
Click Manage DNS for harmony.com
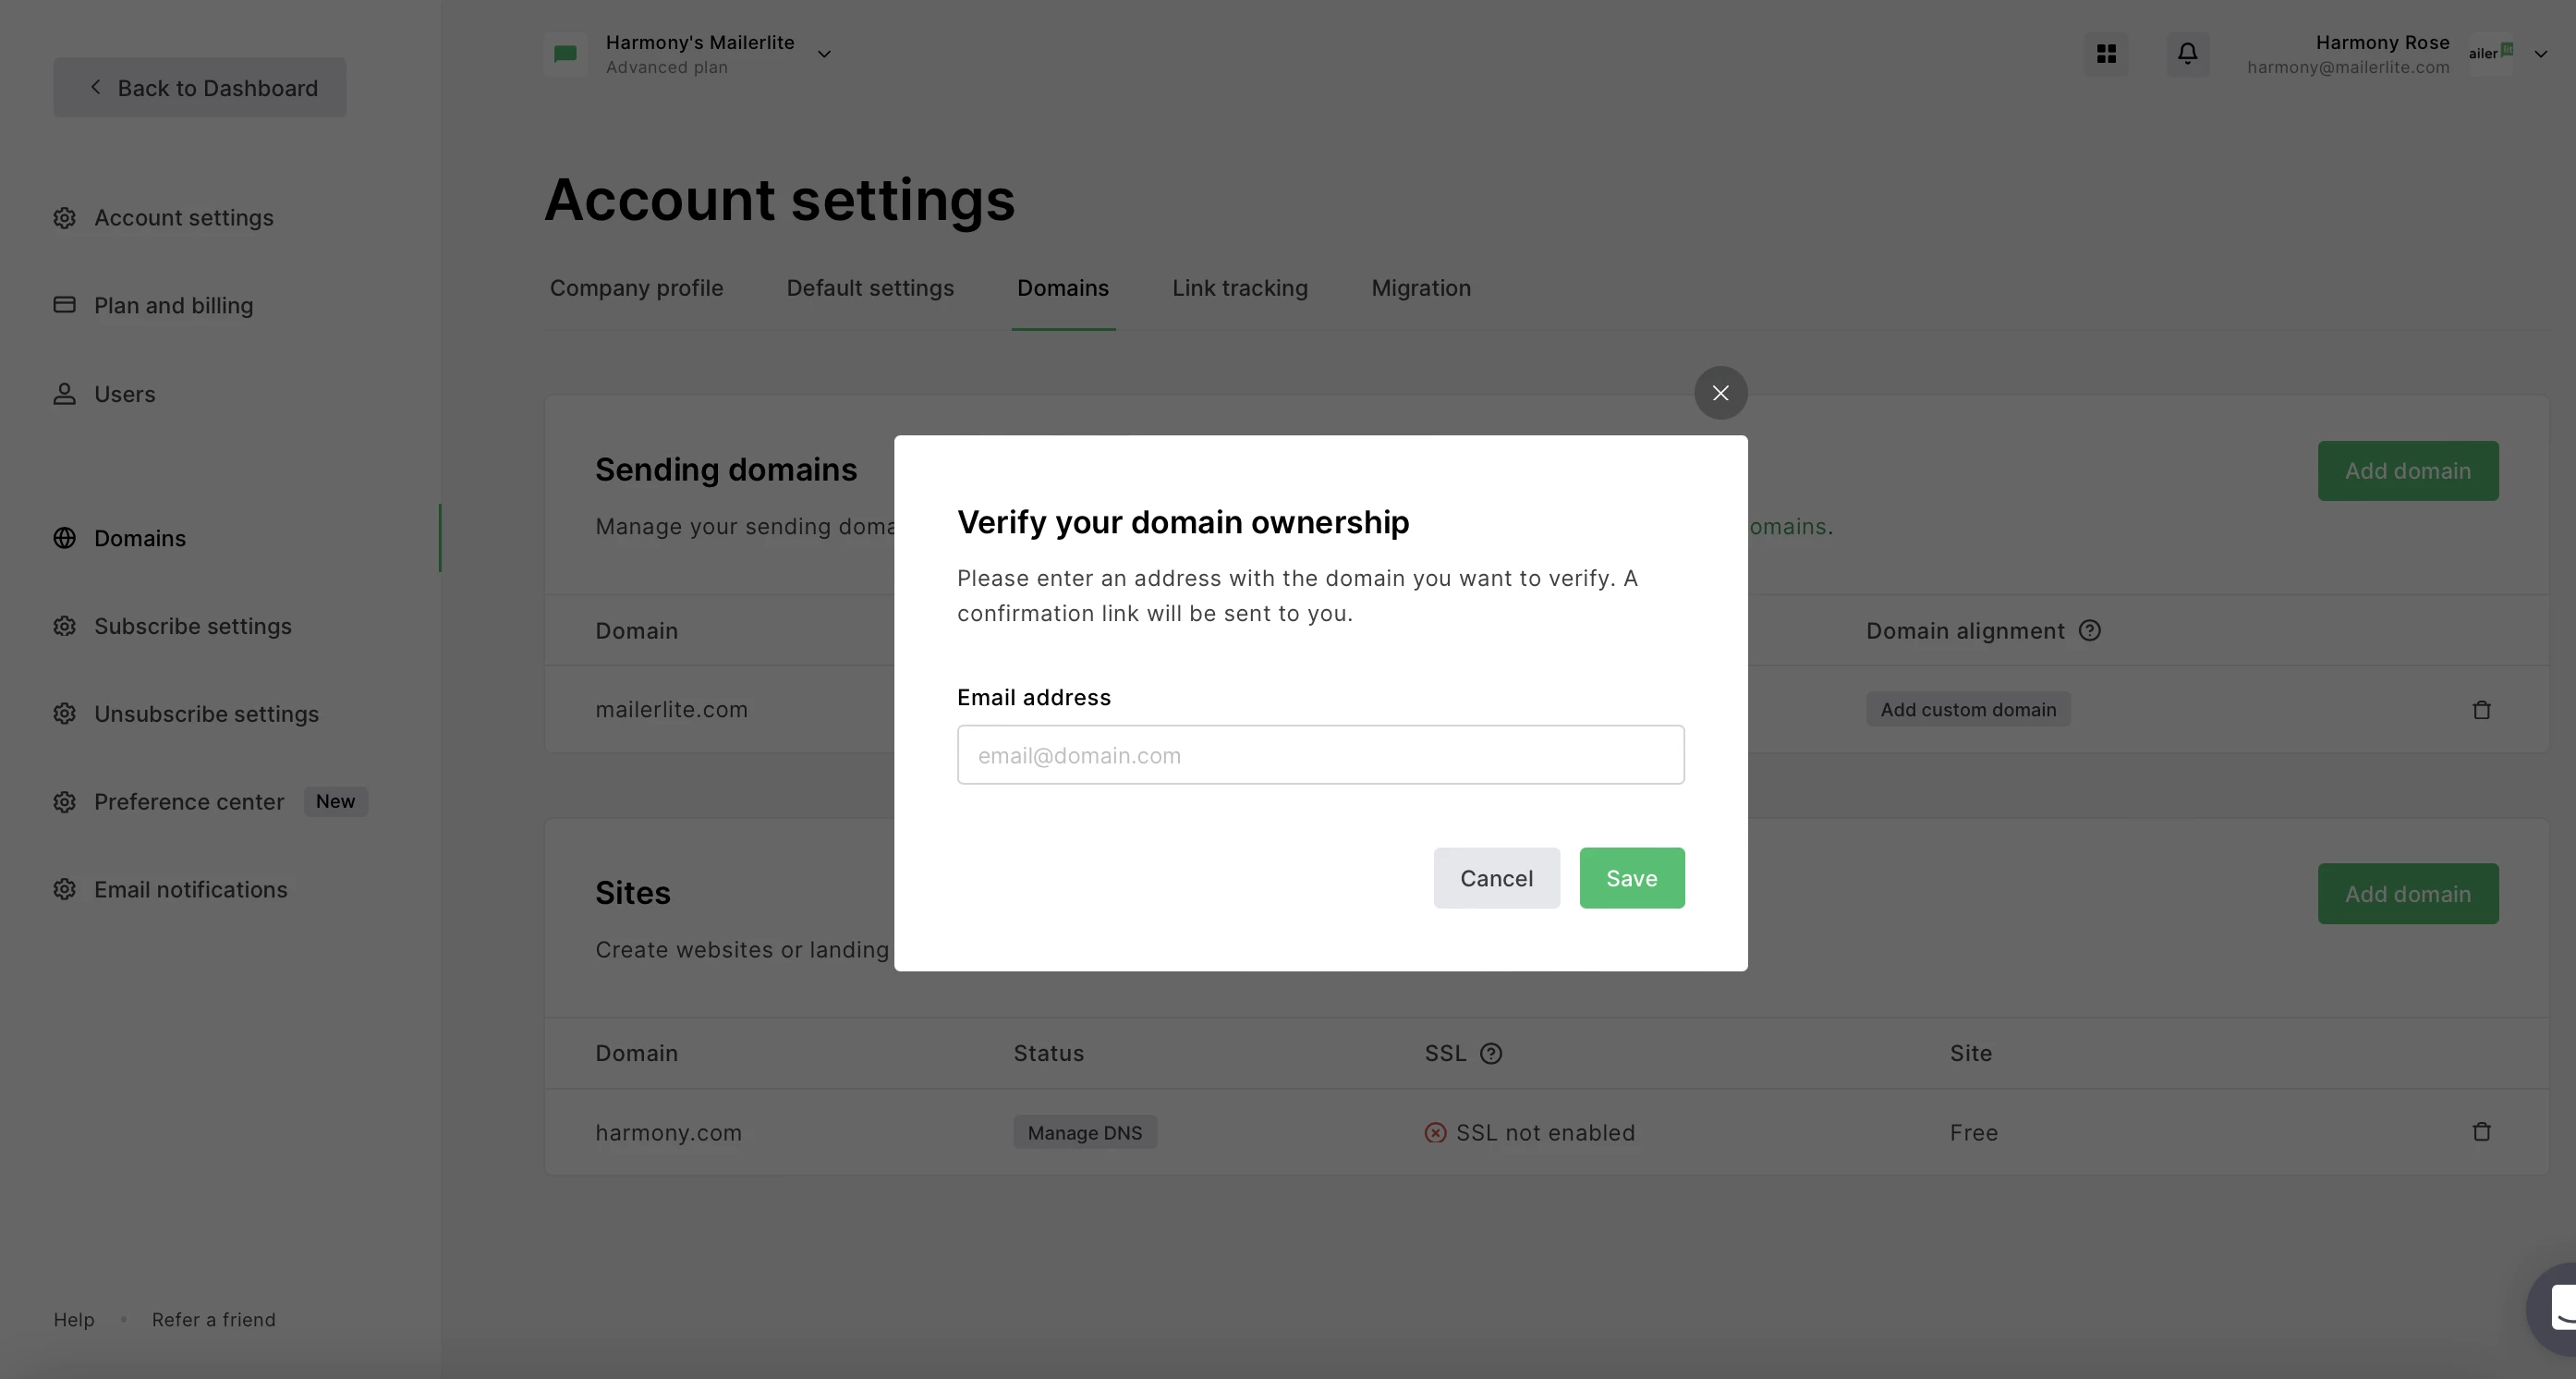[x=1084, y=1133]
